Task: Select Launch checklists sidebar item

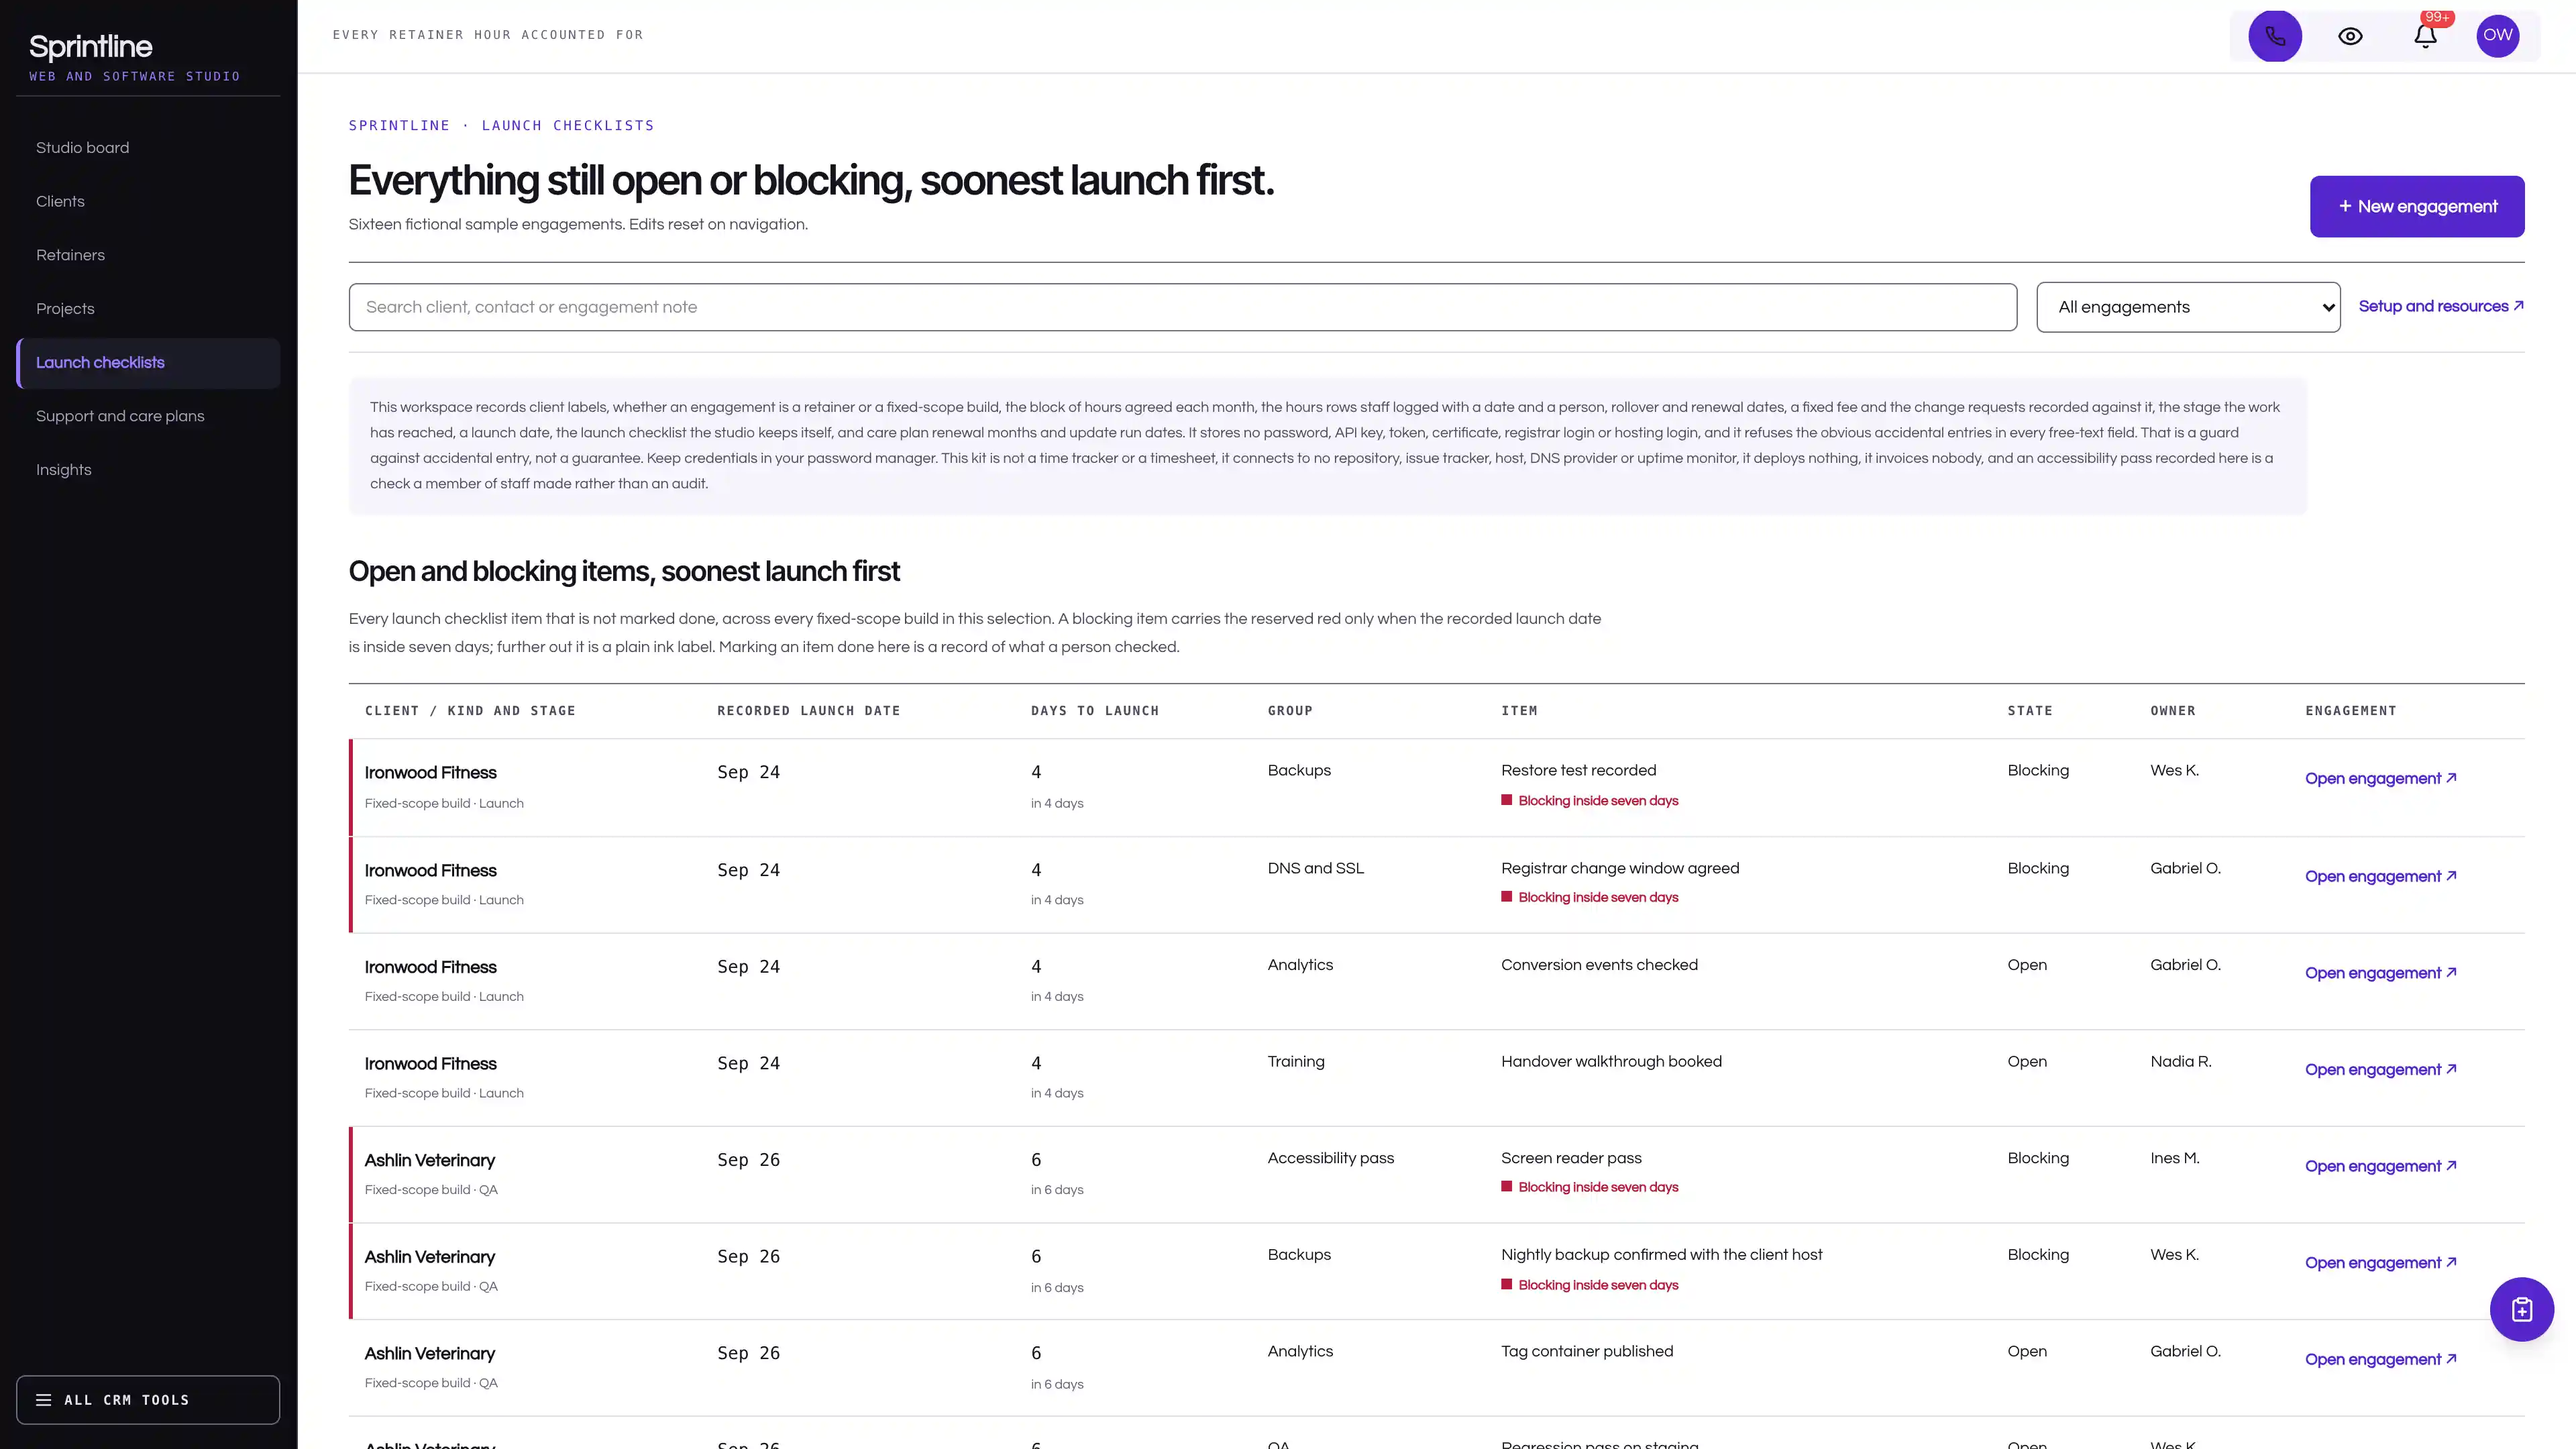Action: click(x=148, y=363)
